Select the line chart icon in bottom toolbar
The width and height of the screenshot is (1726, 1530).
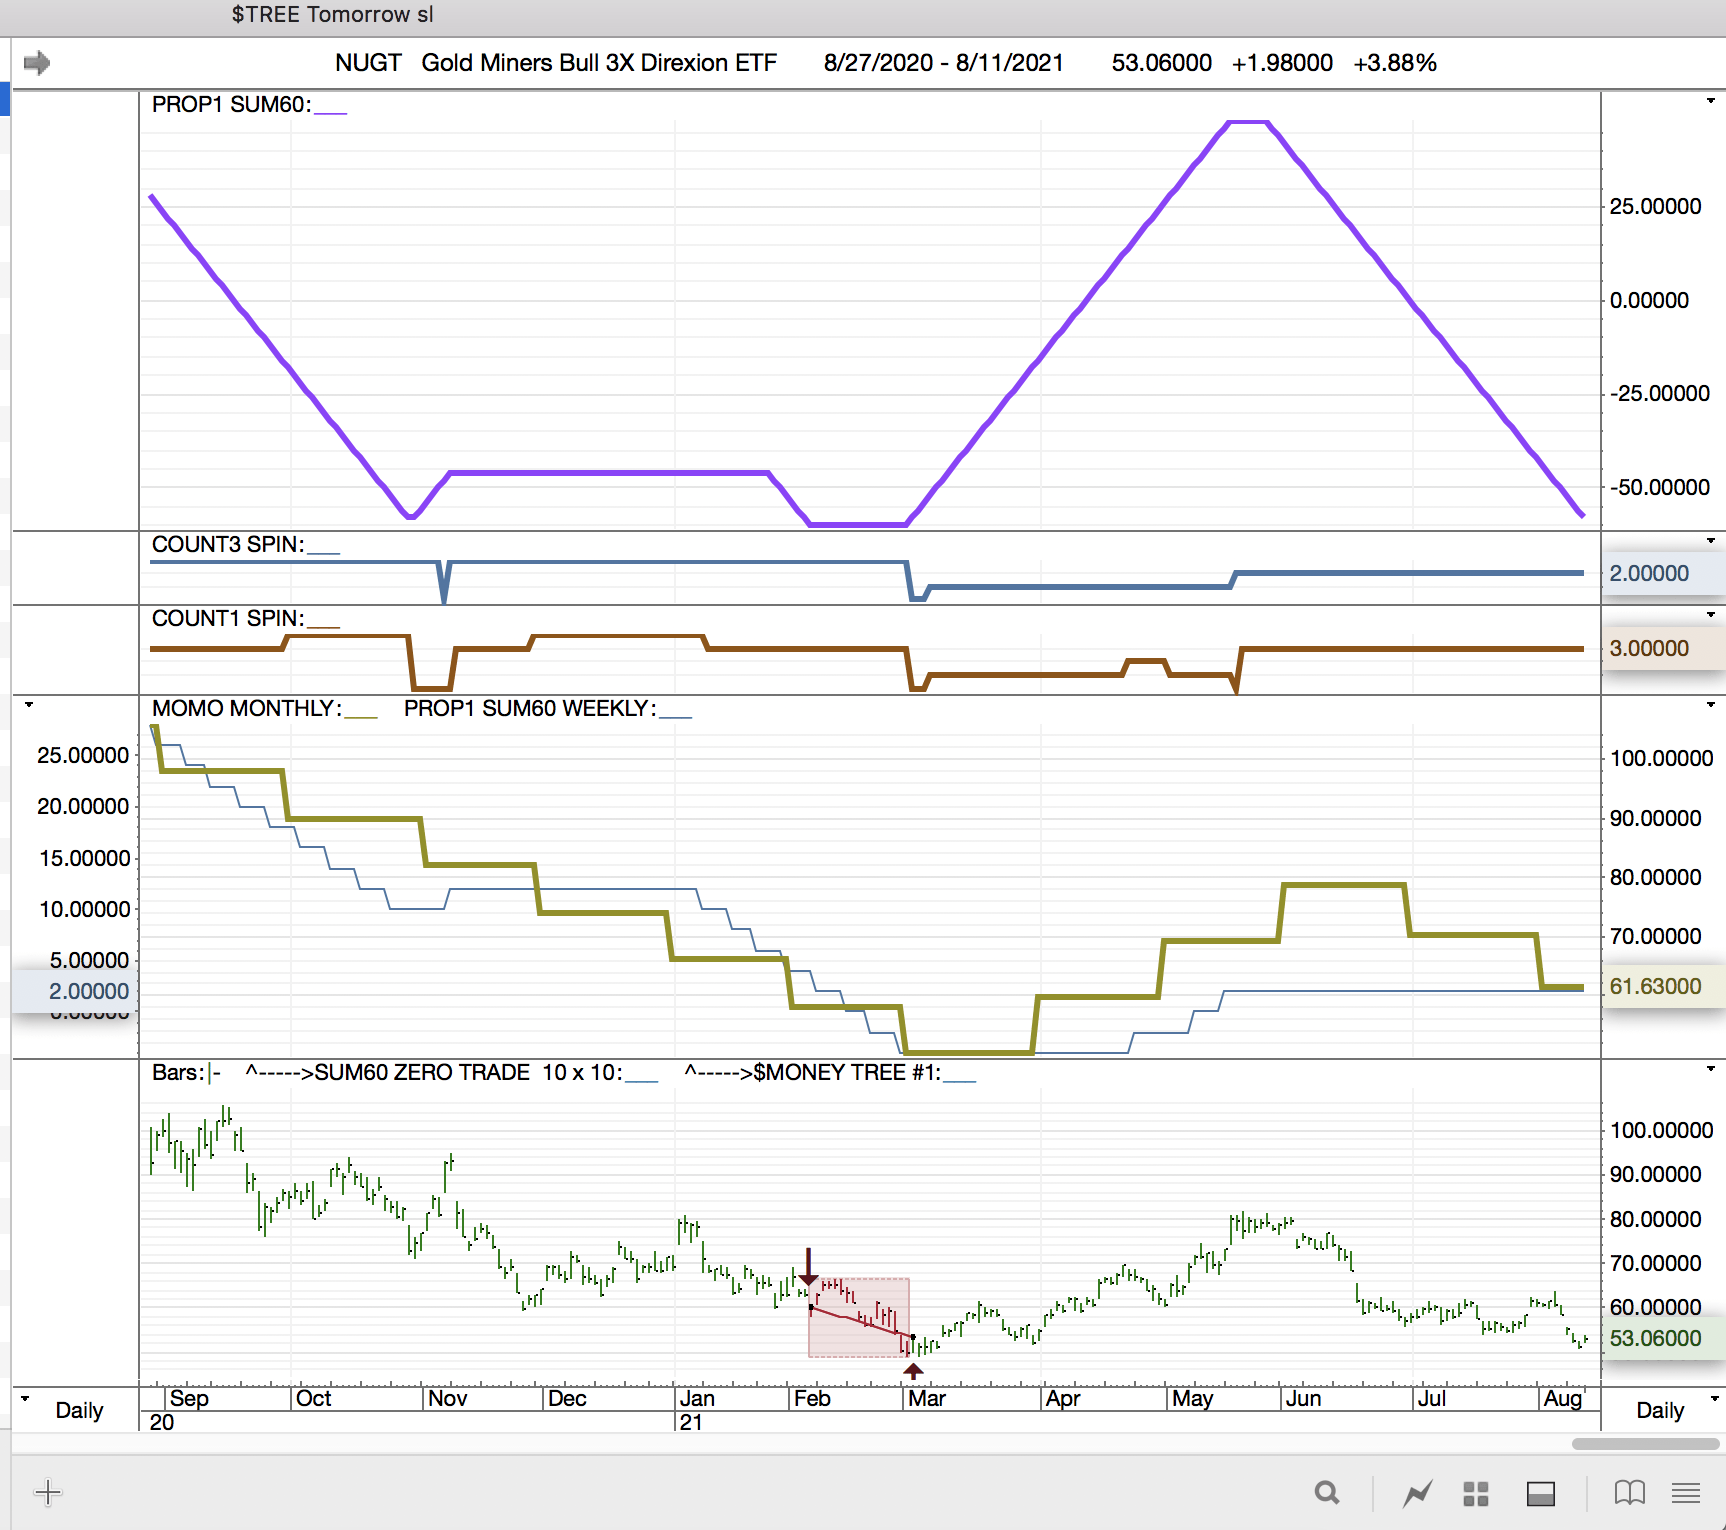point(1417,1494)
